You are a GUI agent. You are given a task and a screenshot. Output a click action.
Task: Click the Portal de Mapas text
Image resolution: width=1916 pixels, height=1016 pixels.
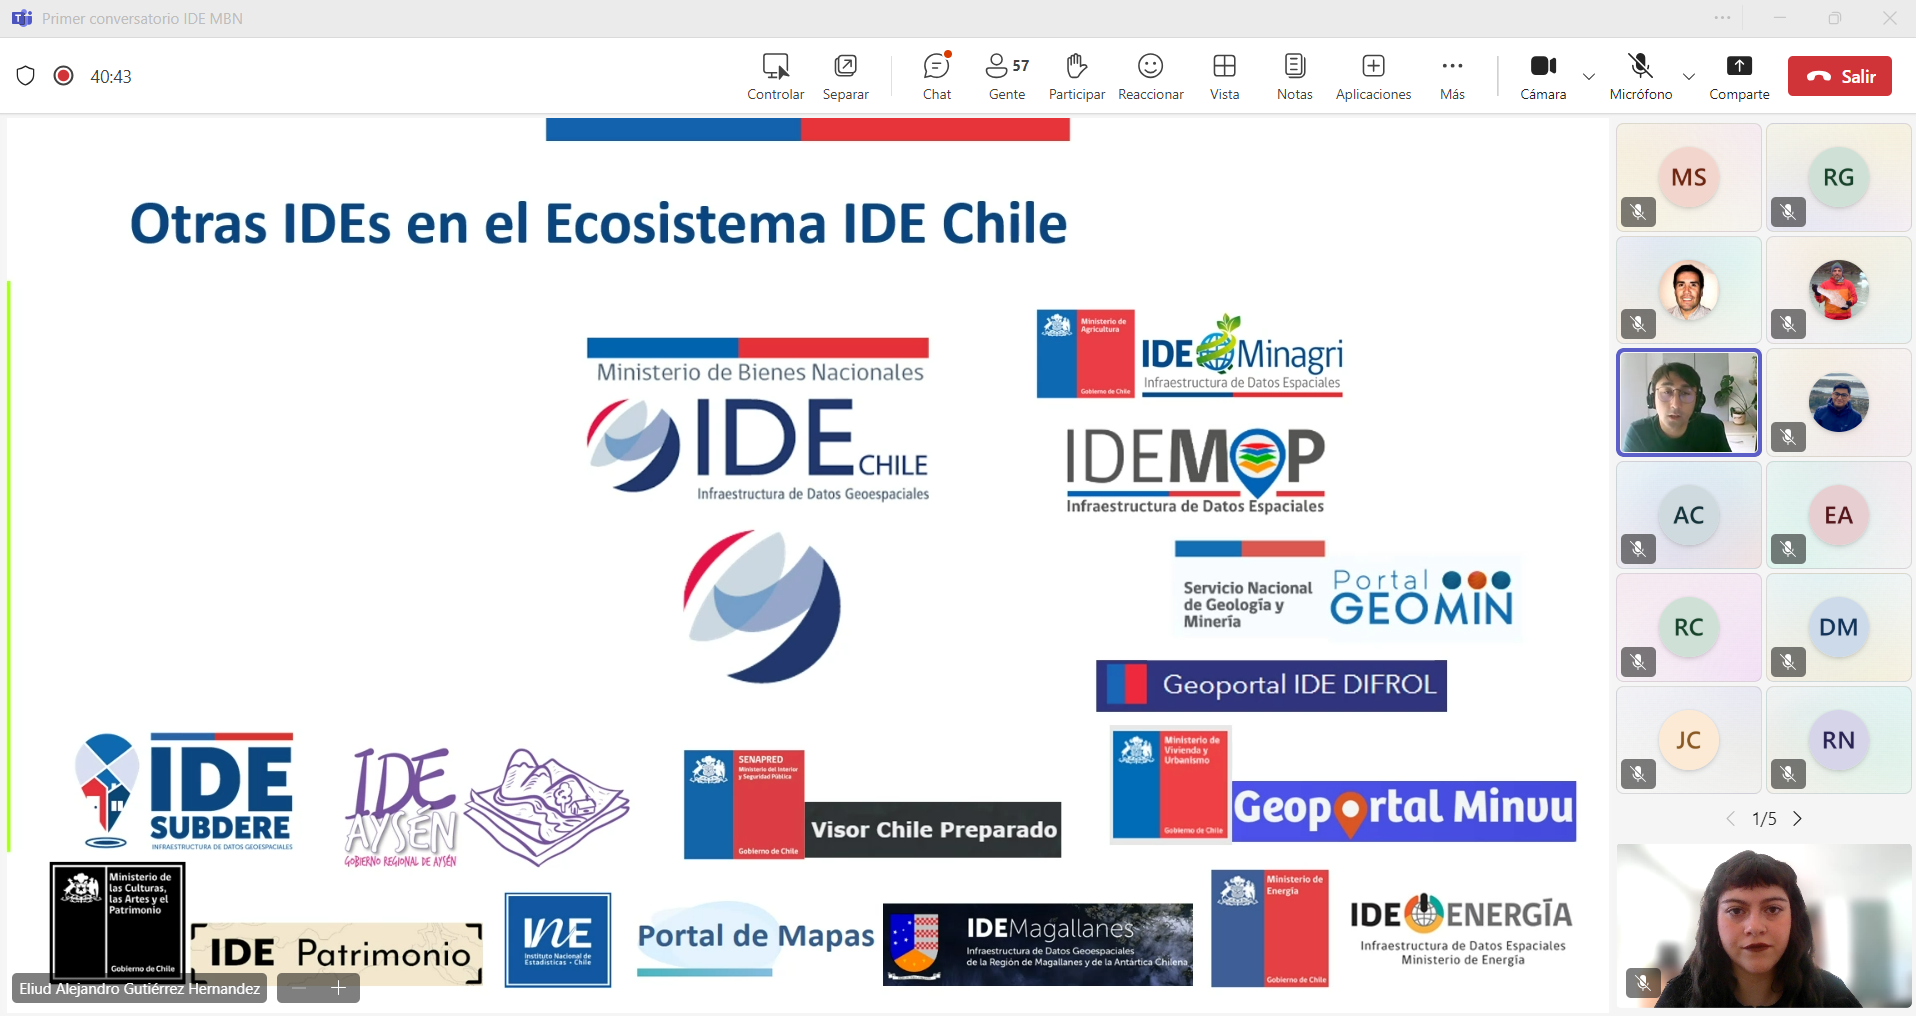[756, 936]
